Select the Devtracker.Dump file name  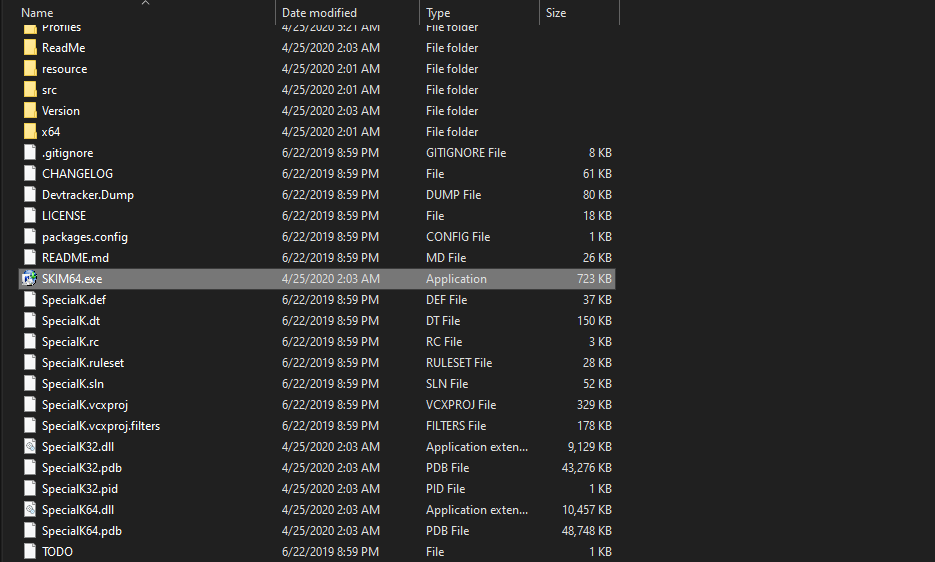(x=88, y=195)
